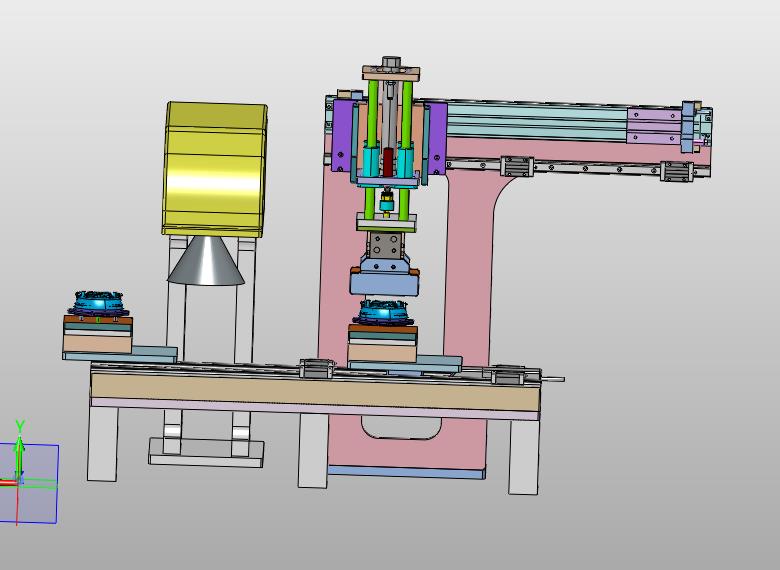
Task: Select the blue workpiece on the left fixture
Action: [x=98, y=302]
